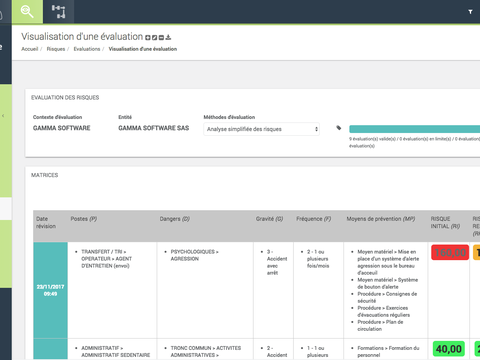Click the plus (add) icon beside title

coord(148,38)
